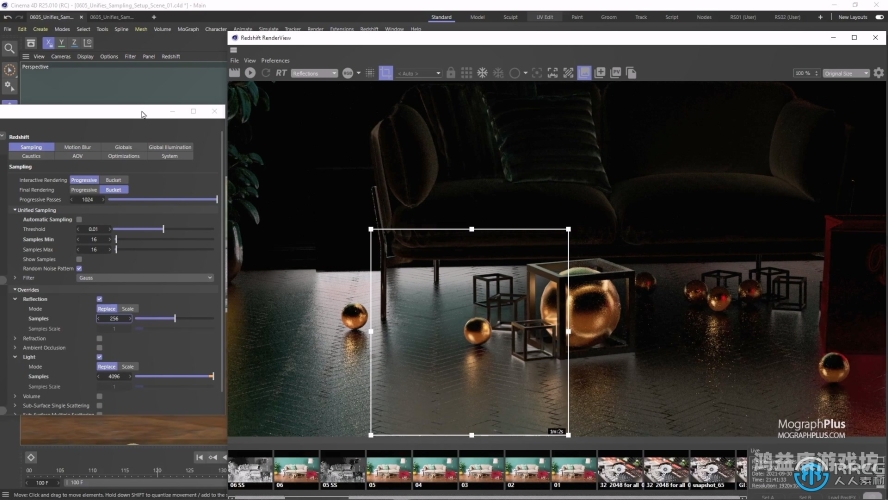Switch to the Motion Blur tab
This screenshot has height=500, width=888.
point(77,147)
